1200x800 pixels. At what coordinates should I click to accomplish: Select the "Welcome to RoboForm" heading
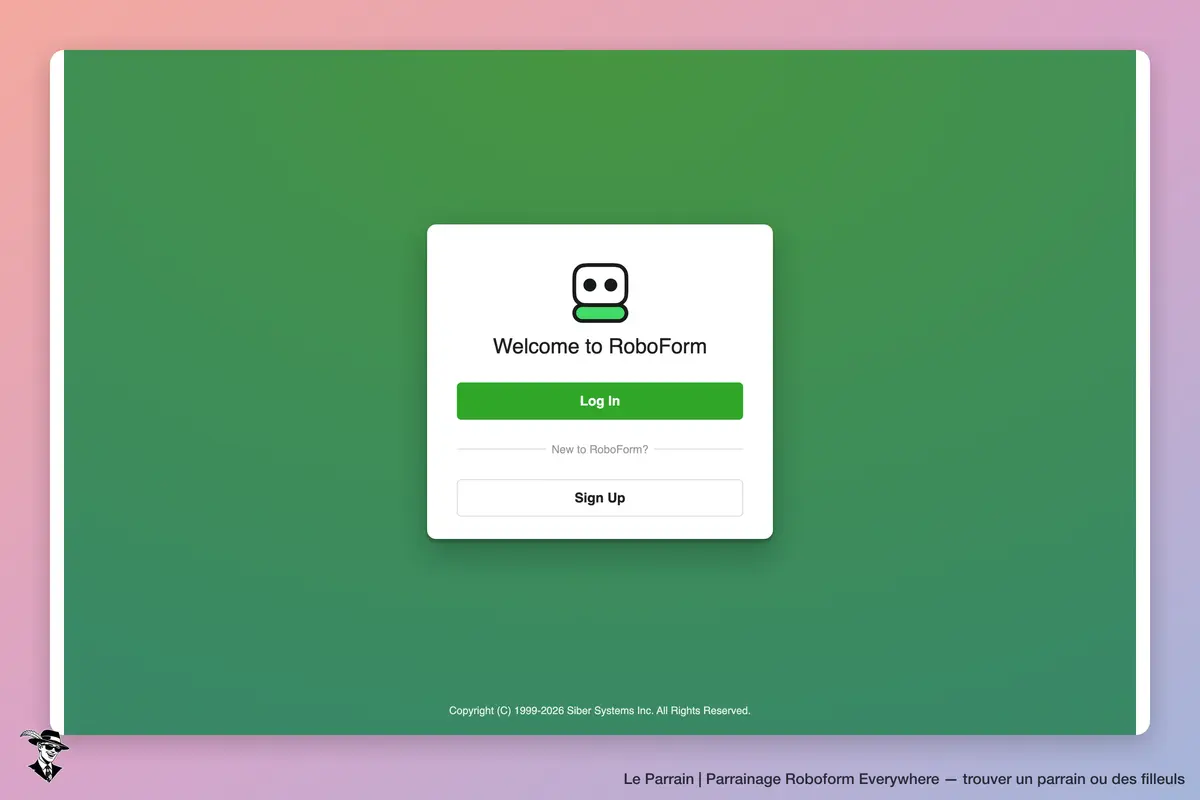600,347
